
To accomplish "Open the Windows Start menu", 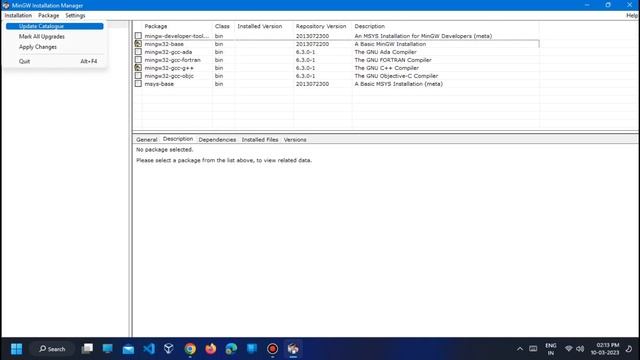I will (x=16, y=349).
